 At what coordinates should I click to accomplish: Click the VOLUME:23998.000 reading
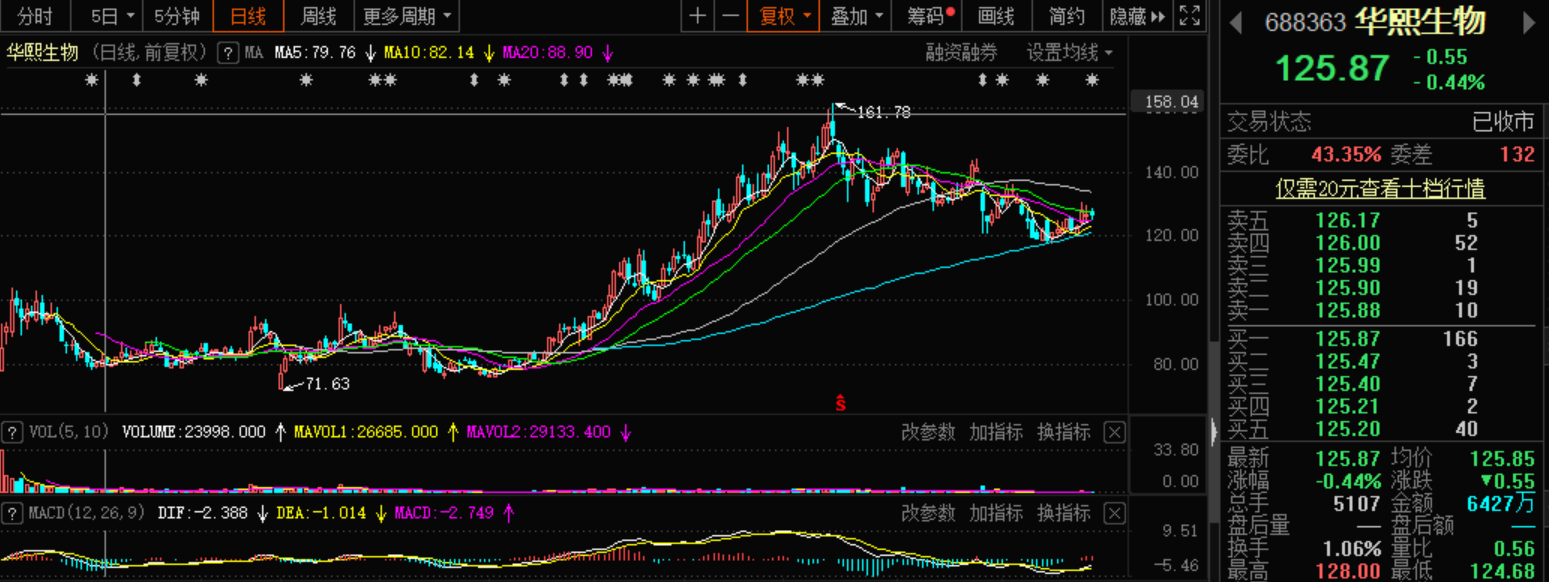point(194,432)
